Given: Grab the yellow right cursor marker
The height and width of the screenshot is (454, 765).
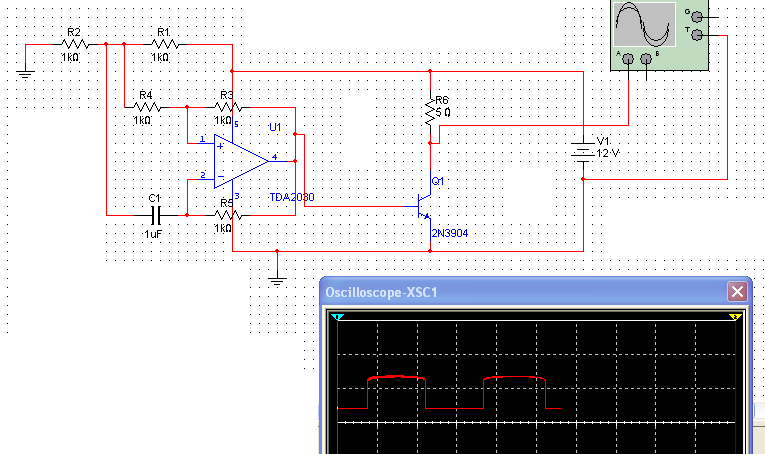Looking at the screenshot, I should 735,317.
